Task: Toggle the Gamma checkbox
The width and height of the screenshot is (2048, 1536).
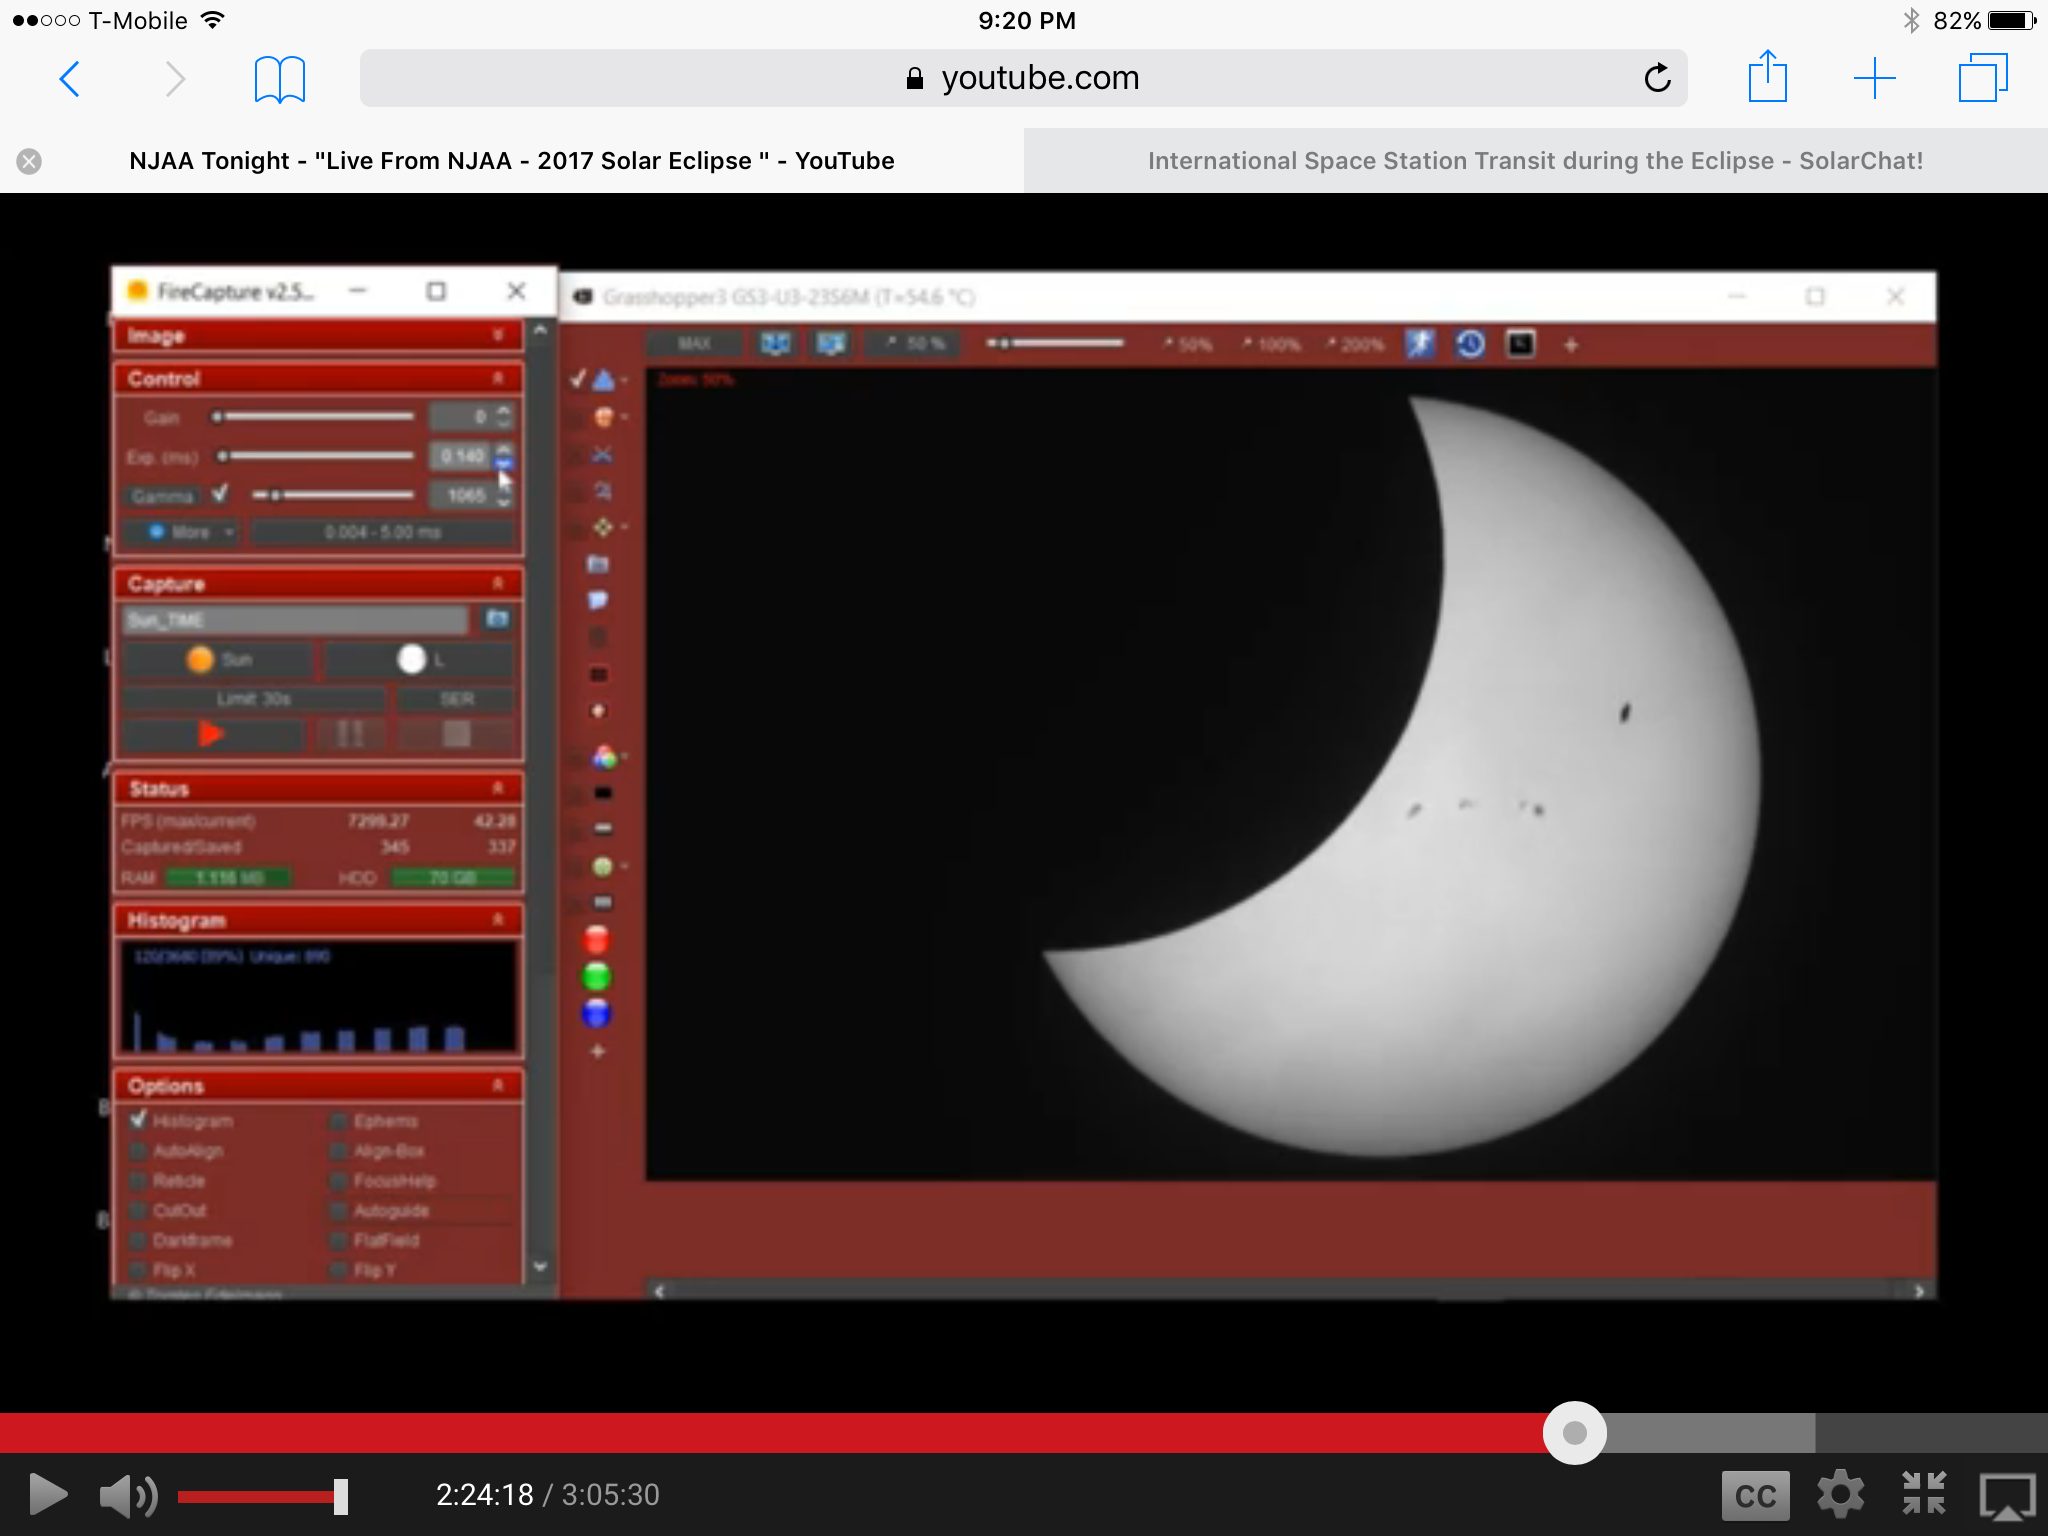Action: 220,493
